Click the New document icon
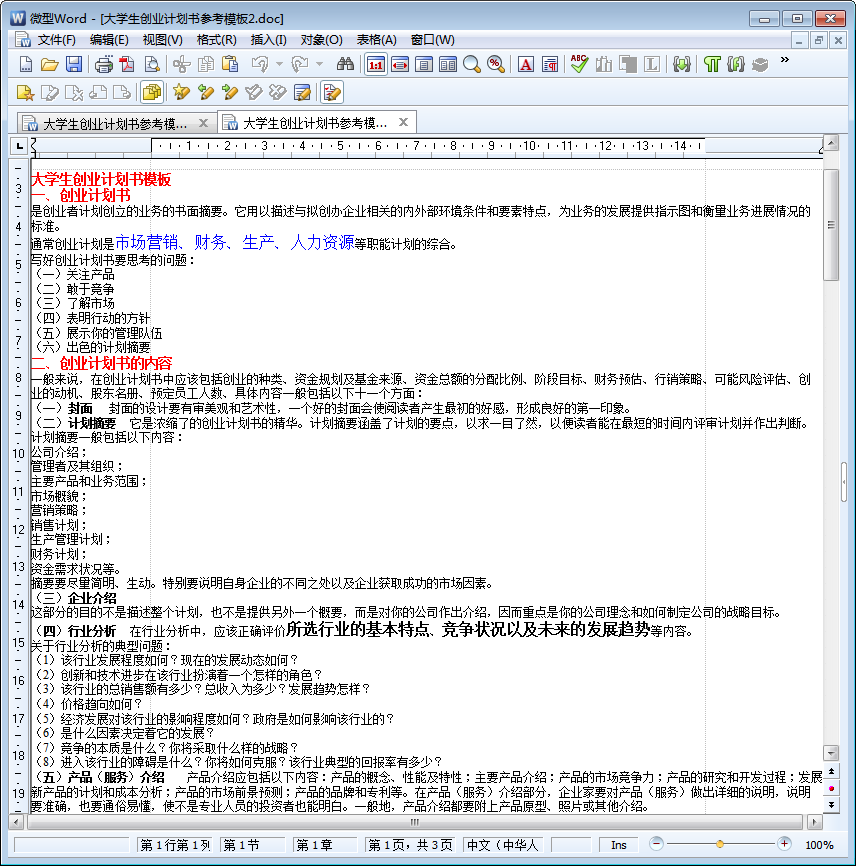Viewport: 856px width, 866px height. tap(25, 65)
